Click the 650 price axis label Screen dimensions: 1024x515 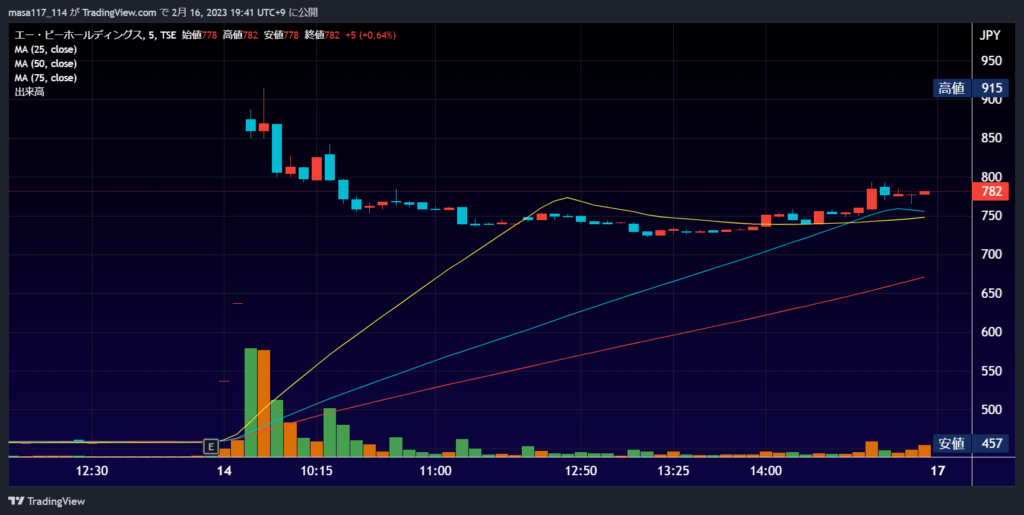pos(991,294)
